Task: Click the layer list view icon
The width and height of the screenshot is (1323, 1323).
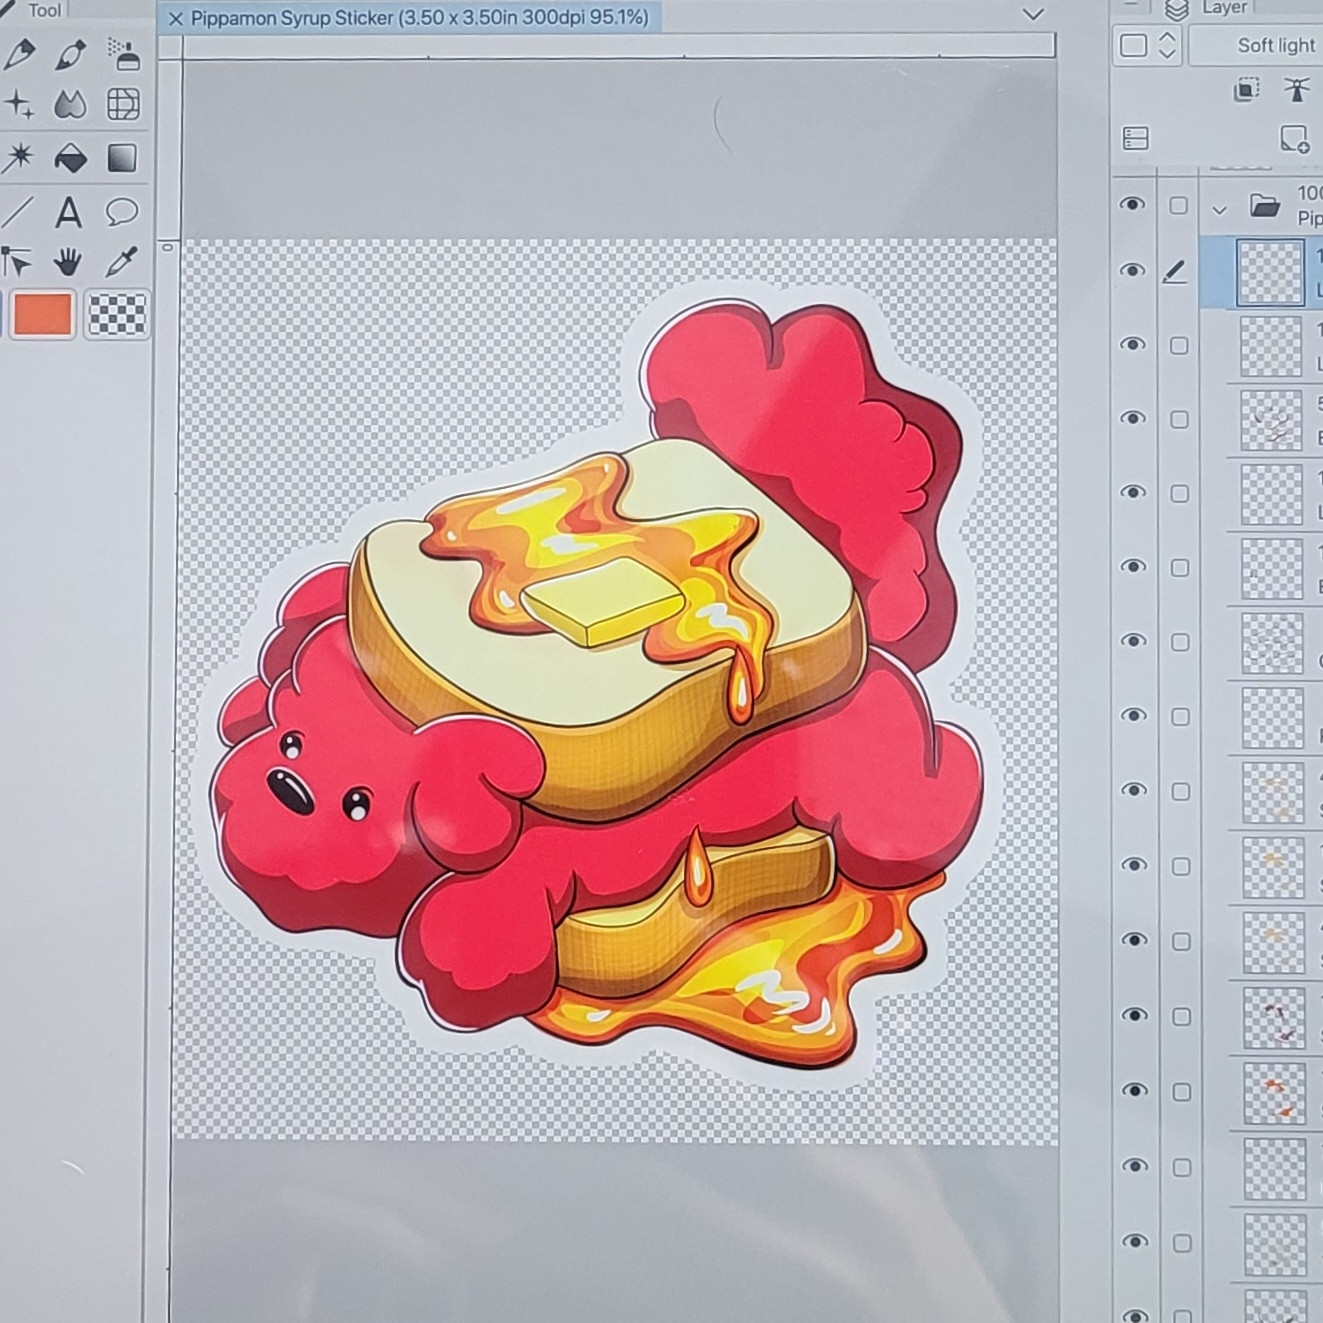Action: point(1135,138)
